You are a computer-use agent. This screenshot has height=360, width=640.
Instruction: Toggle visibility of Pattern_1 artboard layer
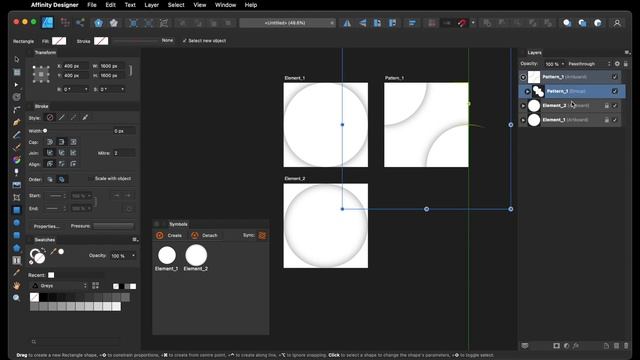(x=615, y=77)
